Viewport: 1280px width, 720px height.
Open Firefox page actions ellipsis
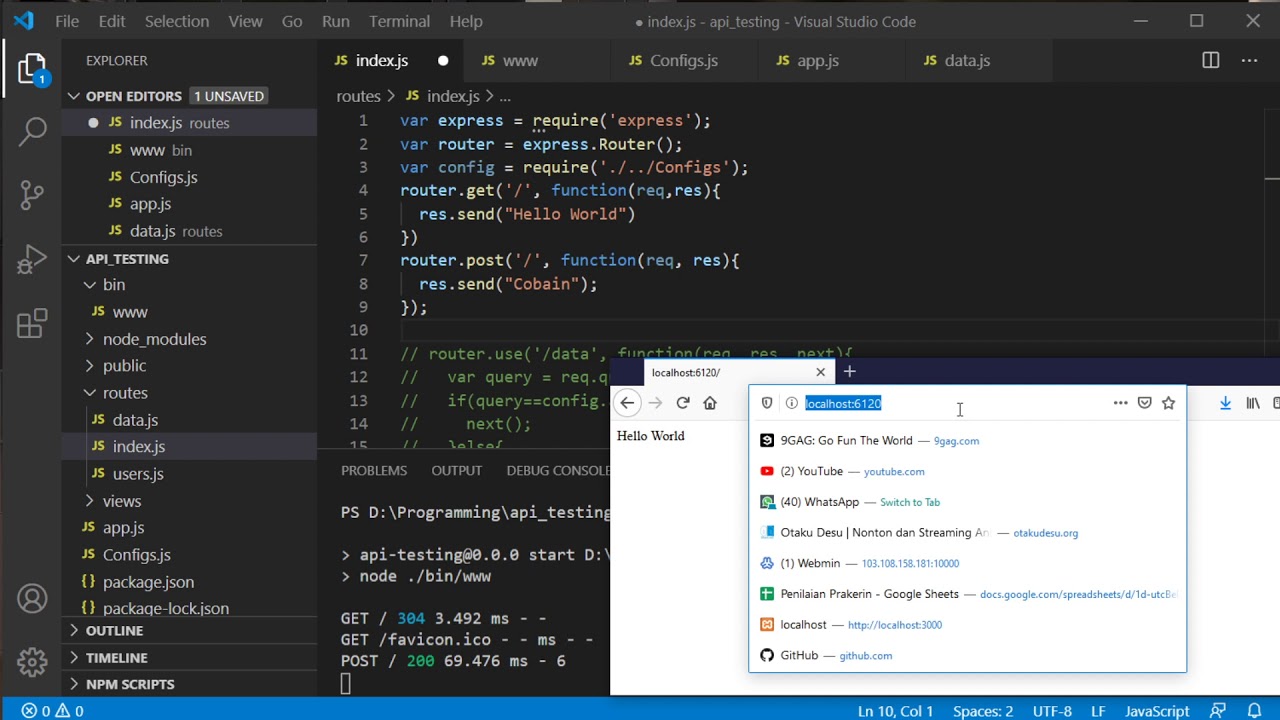[1121, 403]
